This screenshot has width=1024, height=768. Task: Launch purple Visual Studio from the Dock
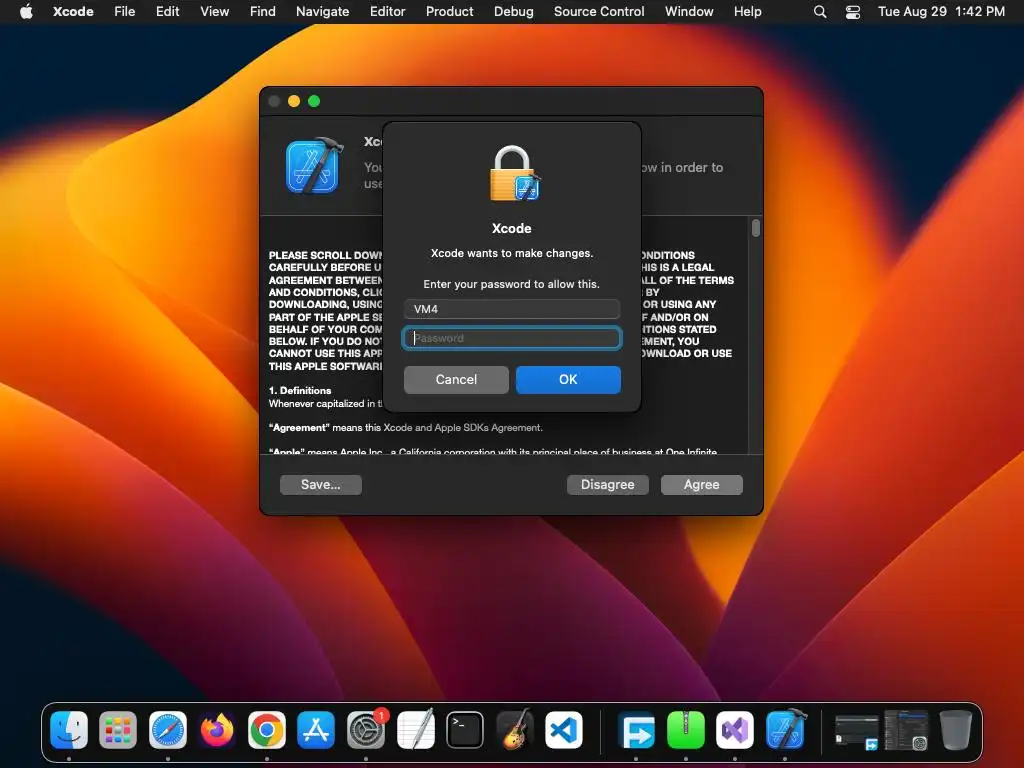[x=735, y=729]
